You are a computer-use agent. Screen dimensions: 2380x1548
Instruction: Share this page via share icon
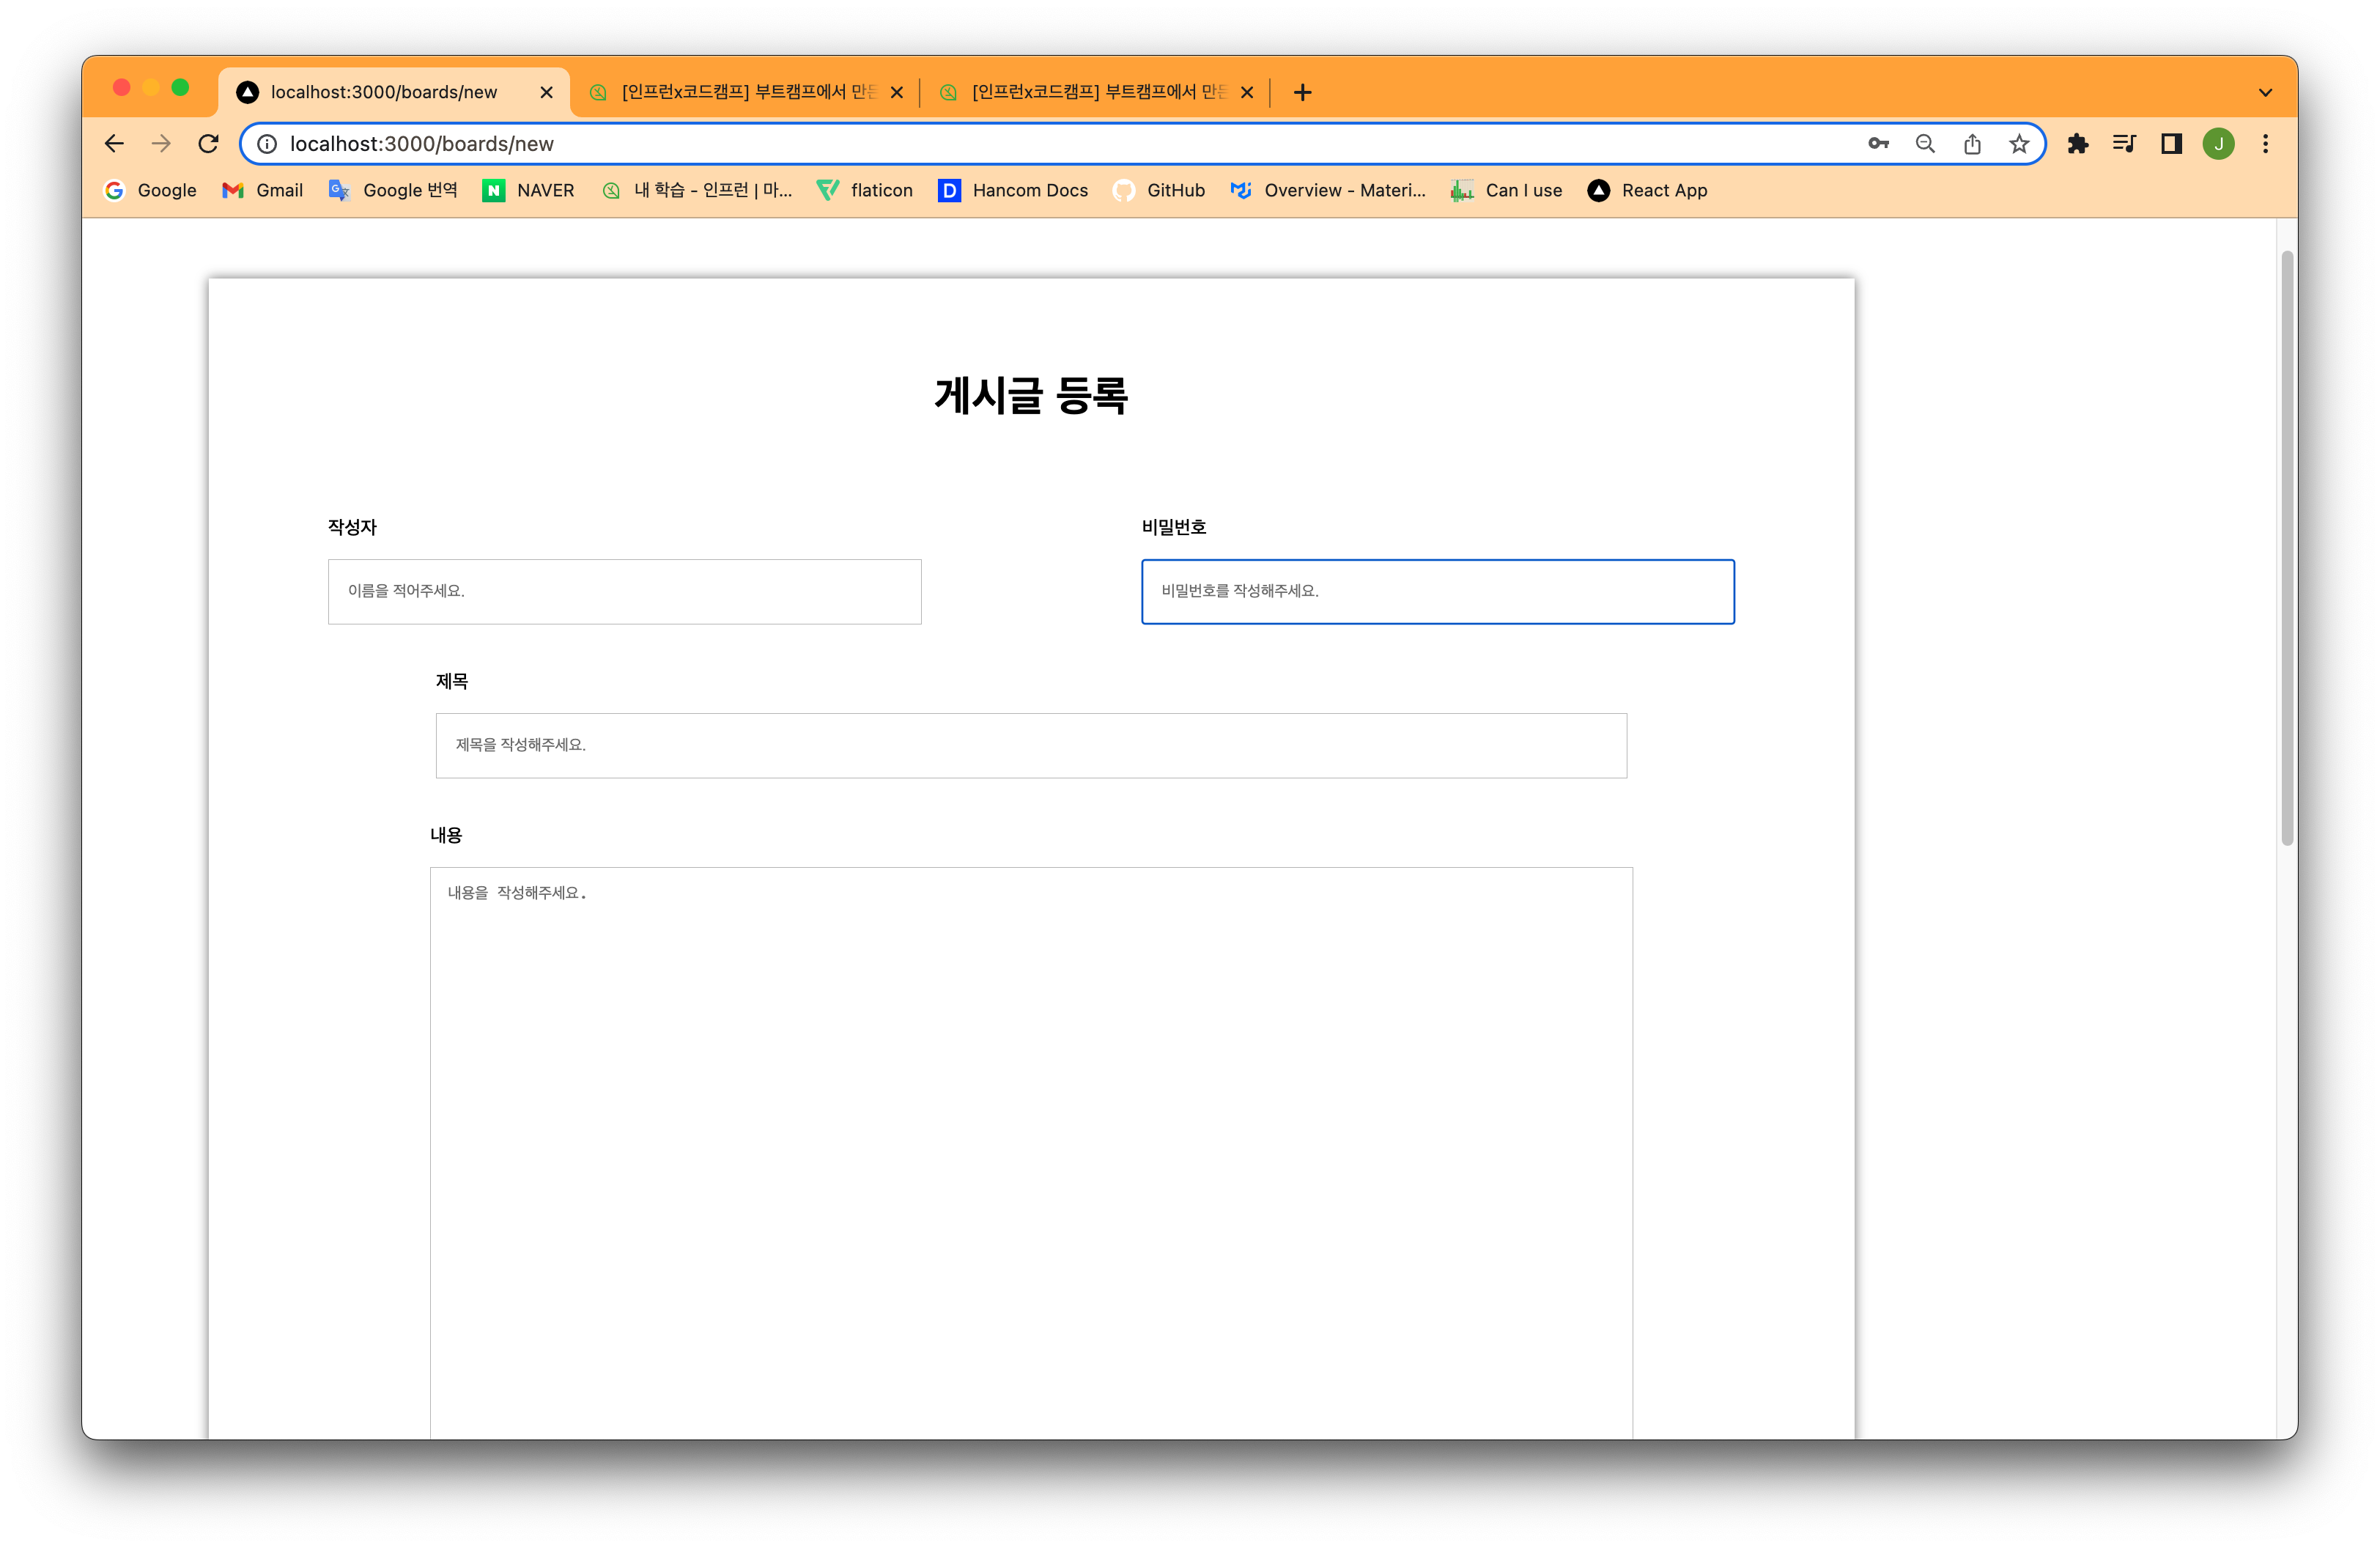(x=1972, y=144)
